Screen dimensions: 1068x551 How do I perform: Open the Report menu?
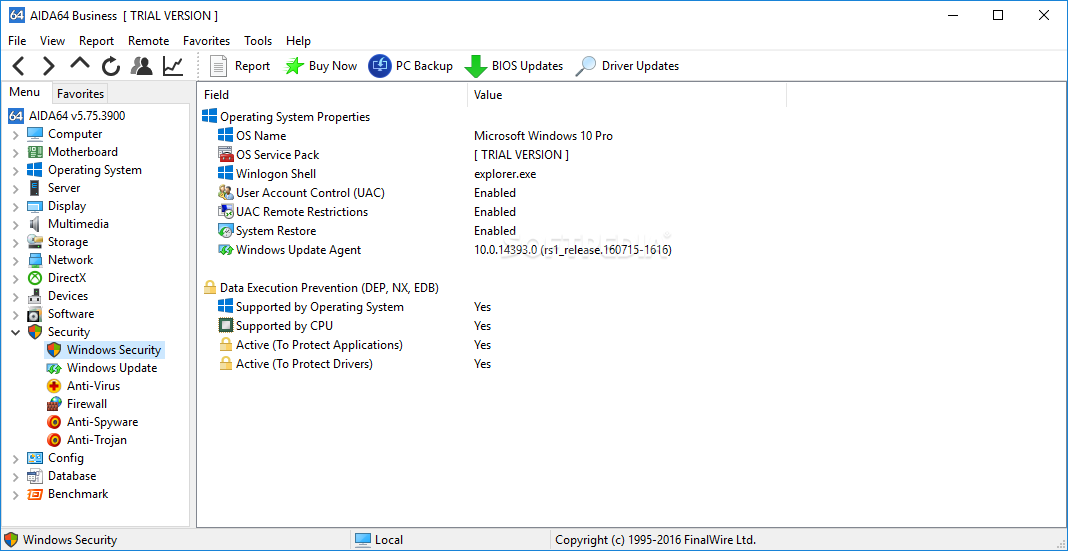pyautogui.click(x=96, y=41)
